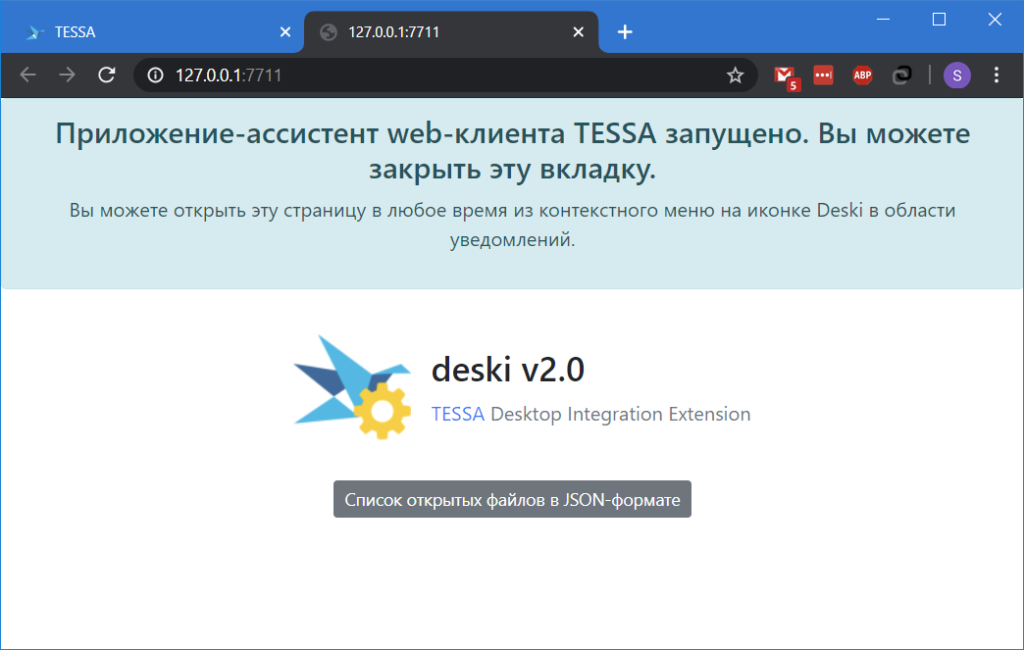
Task: Open the red dots password extension
Action: click(x=823, y=75)
